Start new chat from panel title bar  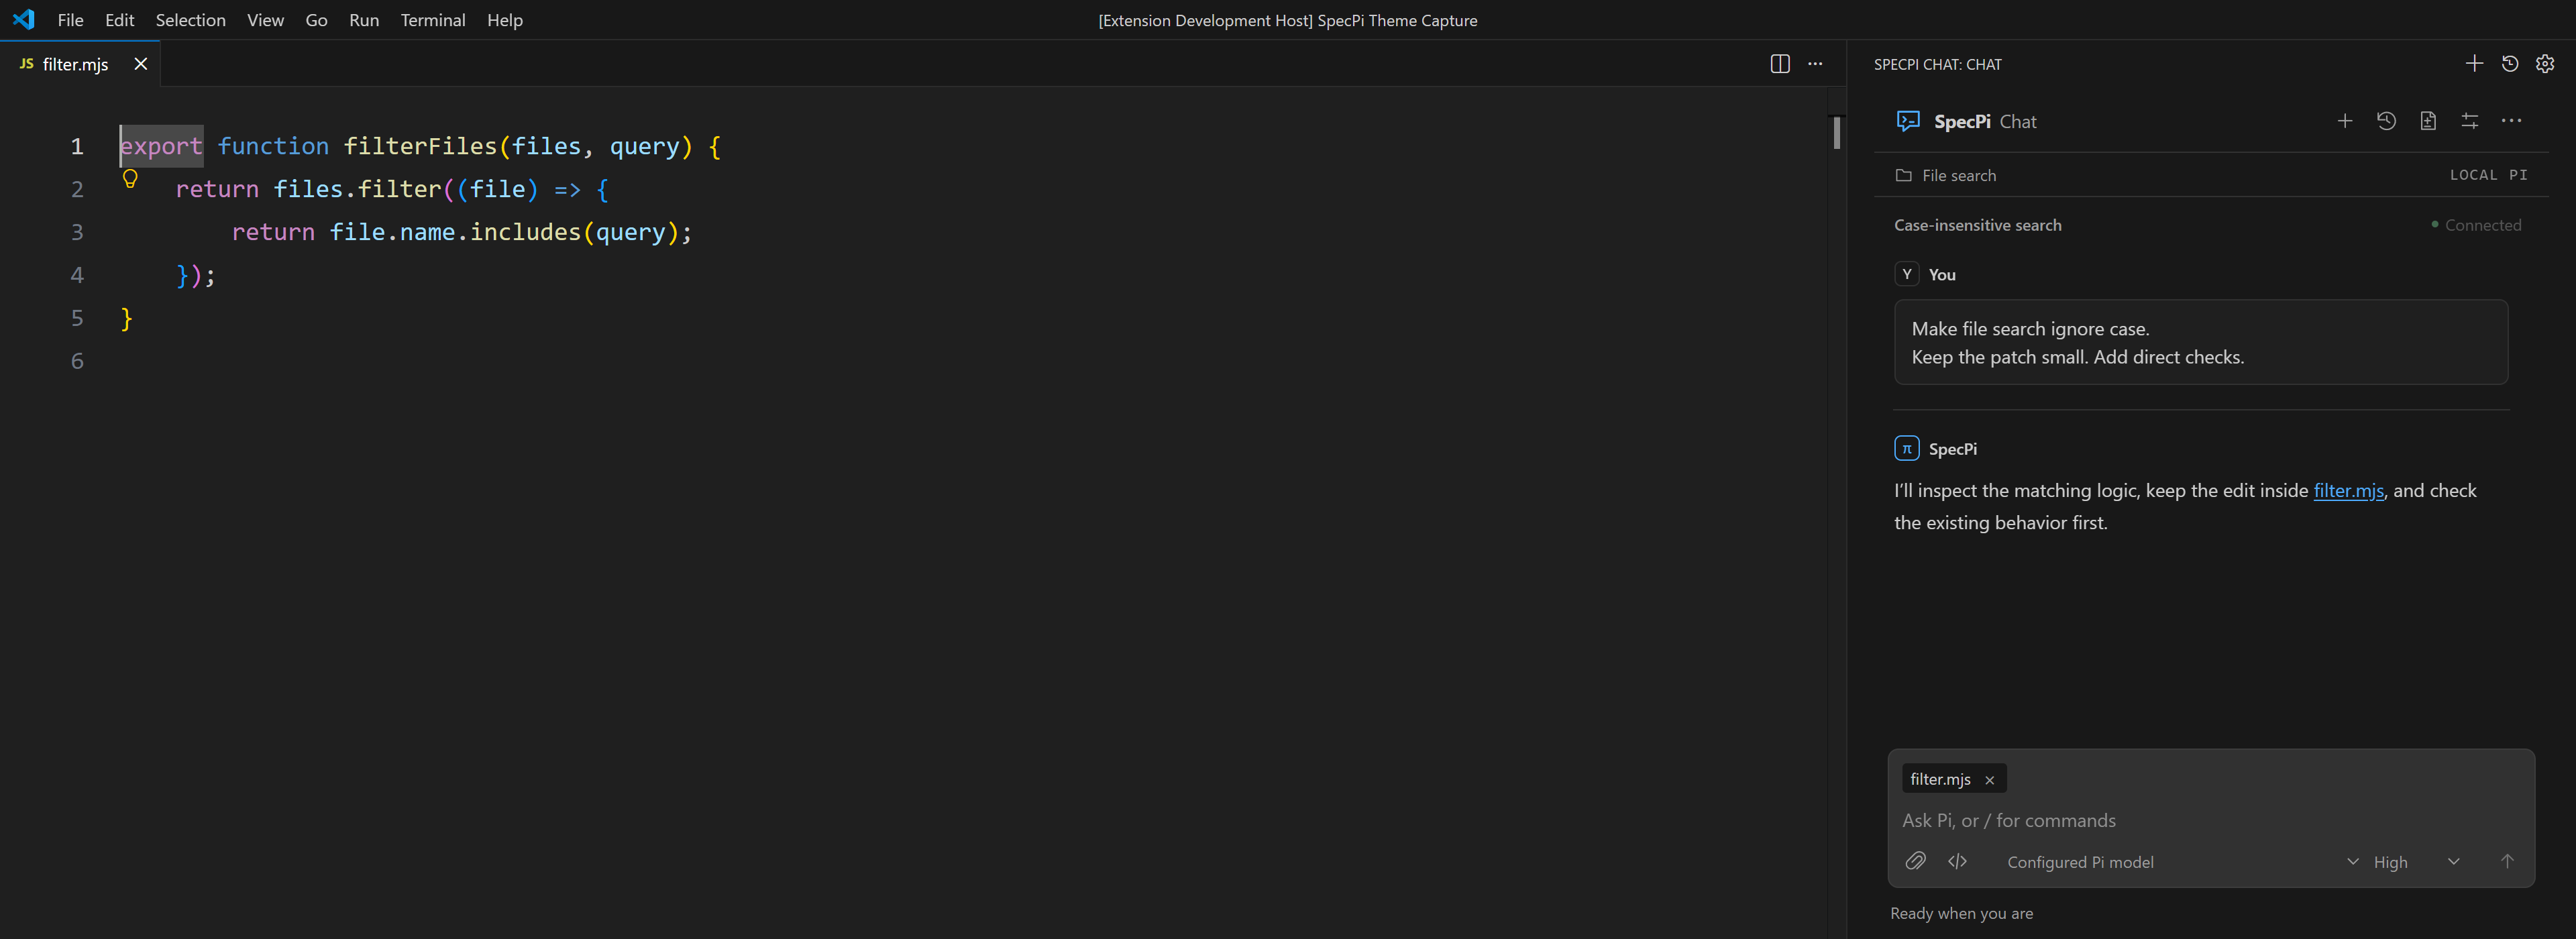coord(2474,64)
